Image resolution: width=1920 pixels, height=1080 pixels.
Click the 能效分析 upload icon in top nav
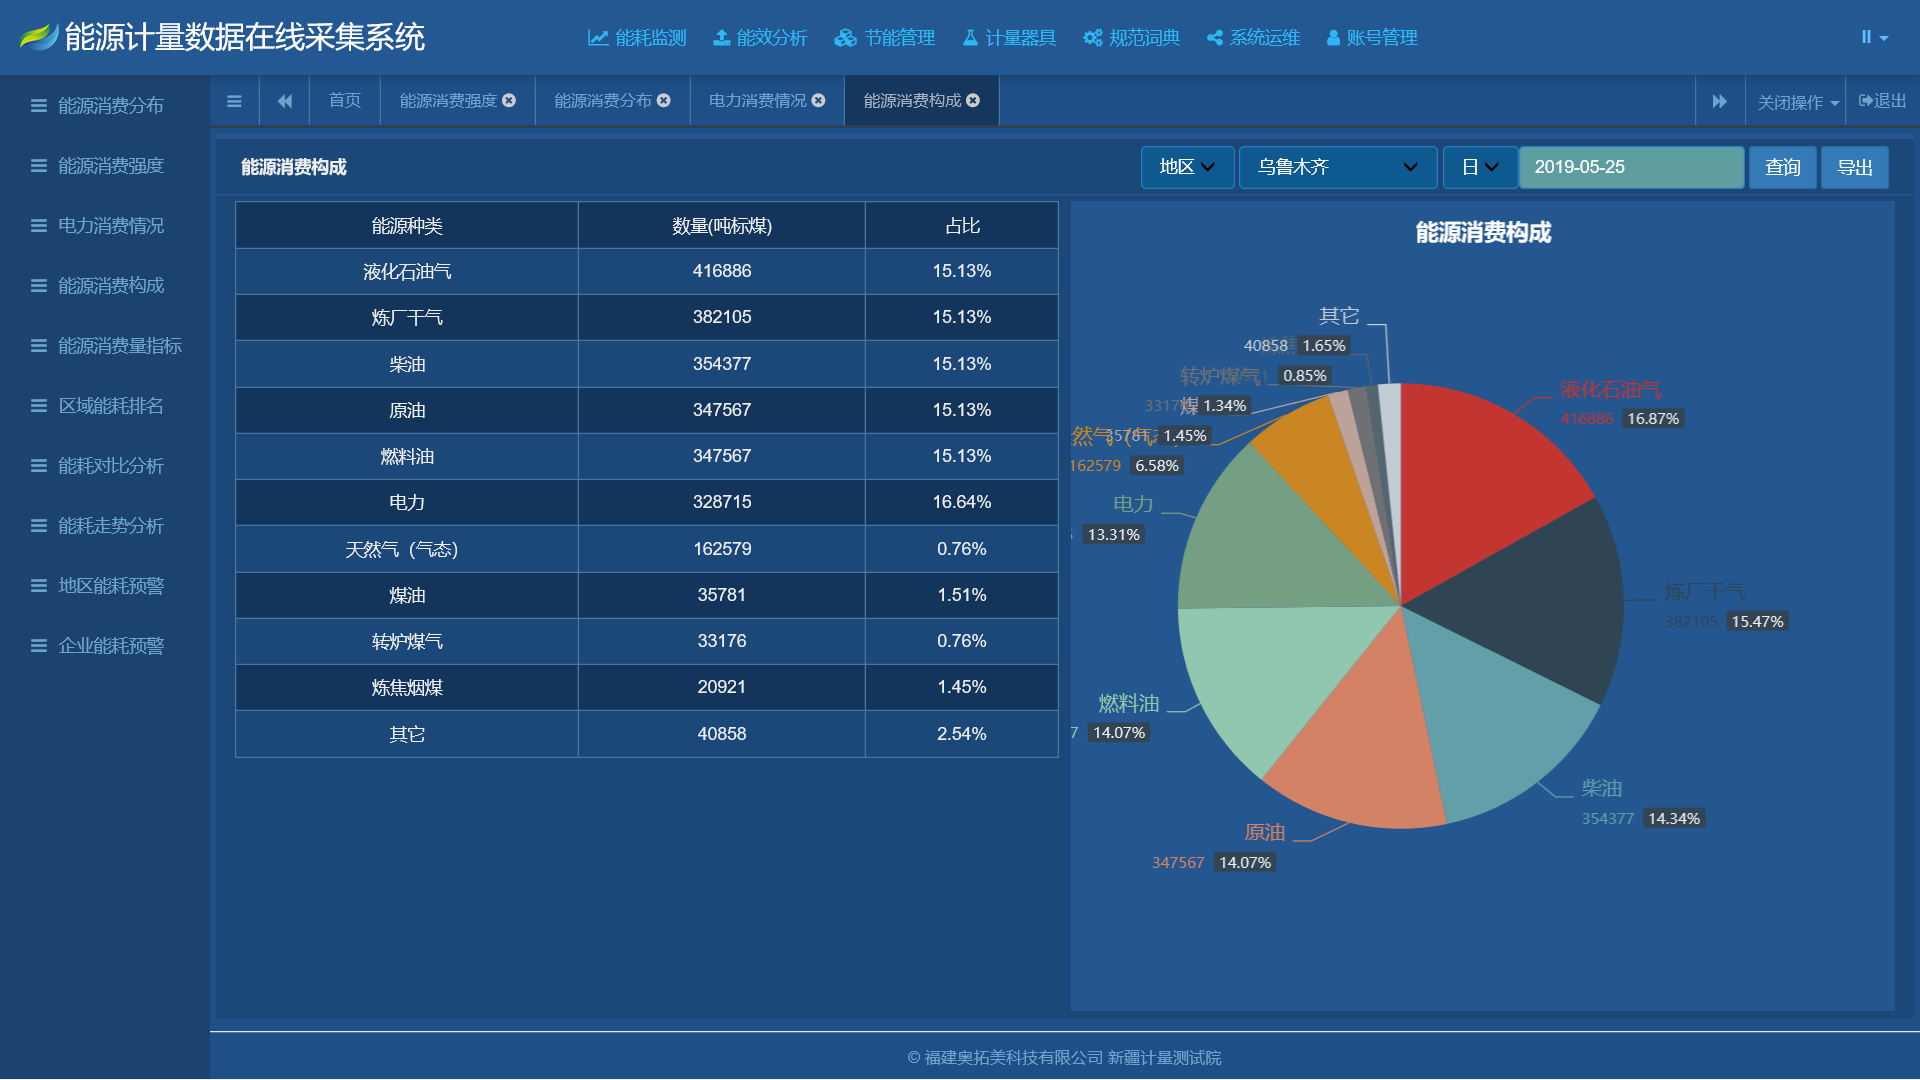[722, 37]
